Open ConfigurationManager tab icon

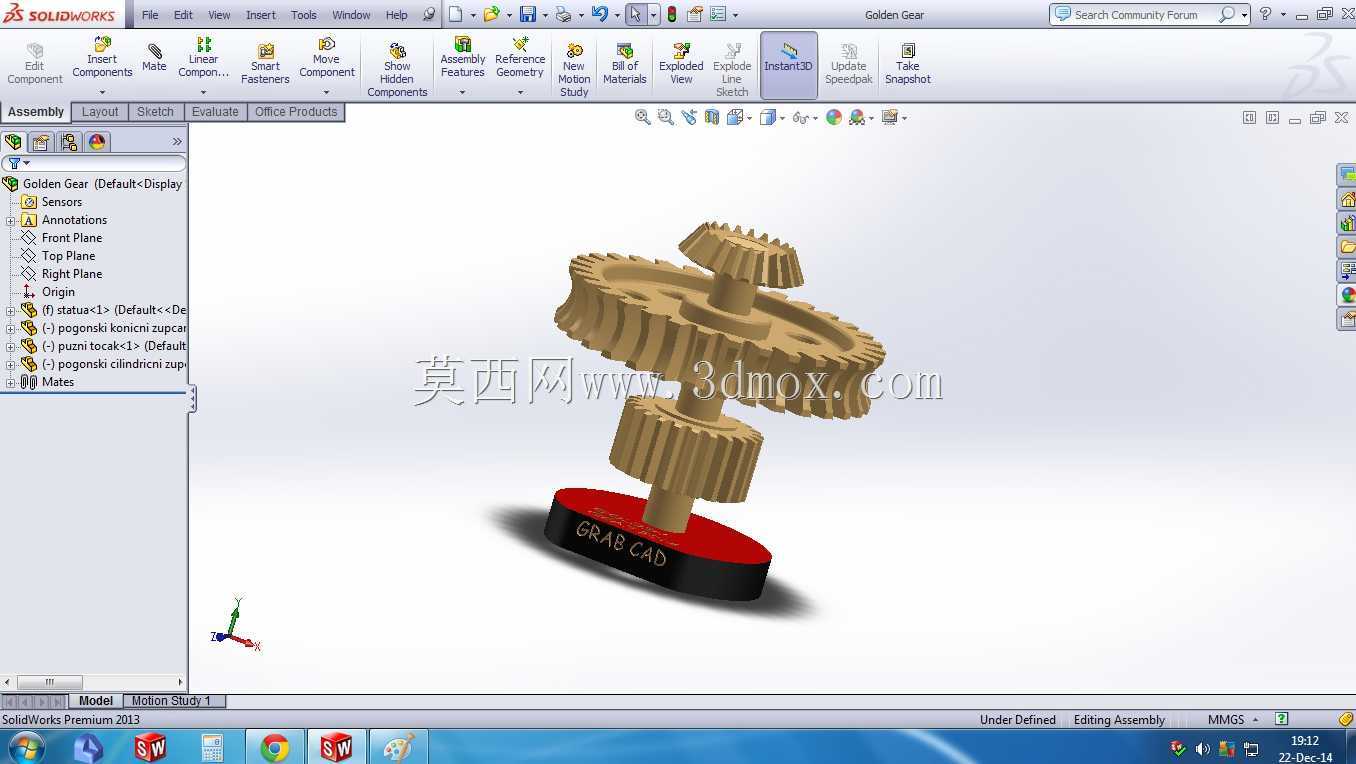[x=69, y=142]
